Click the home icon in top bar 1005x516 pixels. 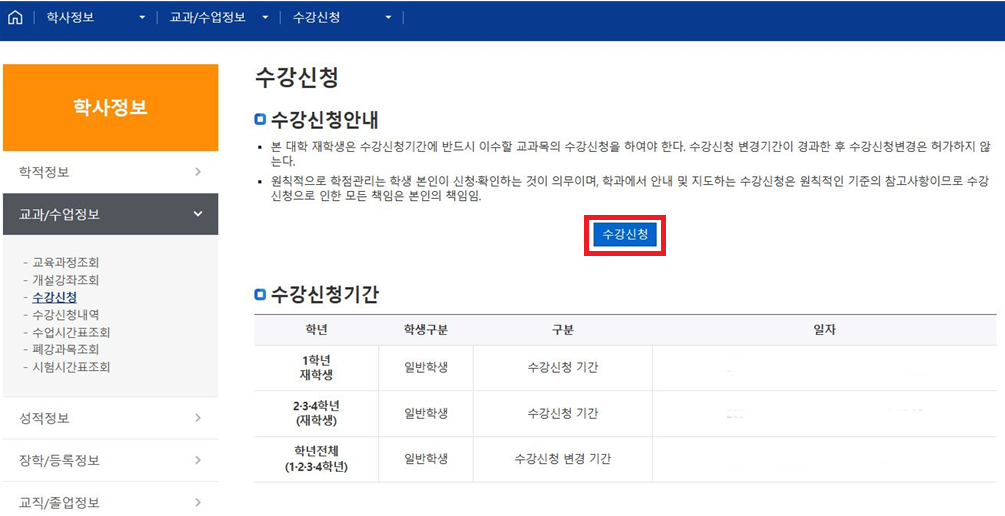15,18
